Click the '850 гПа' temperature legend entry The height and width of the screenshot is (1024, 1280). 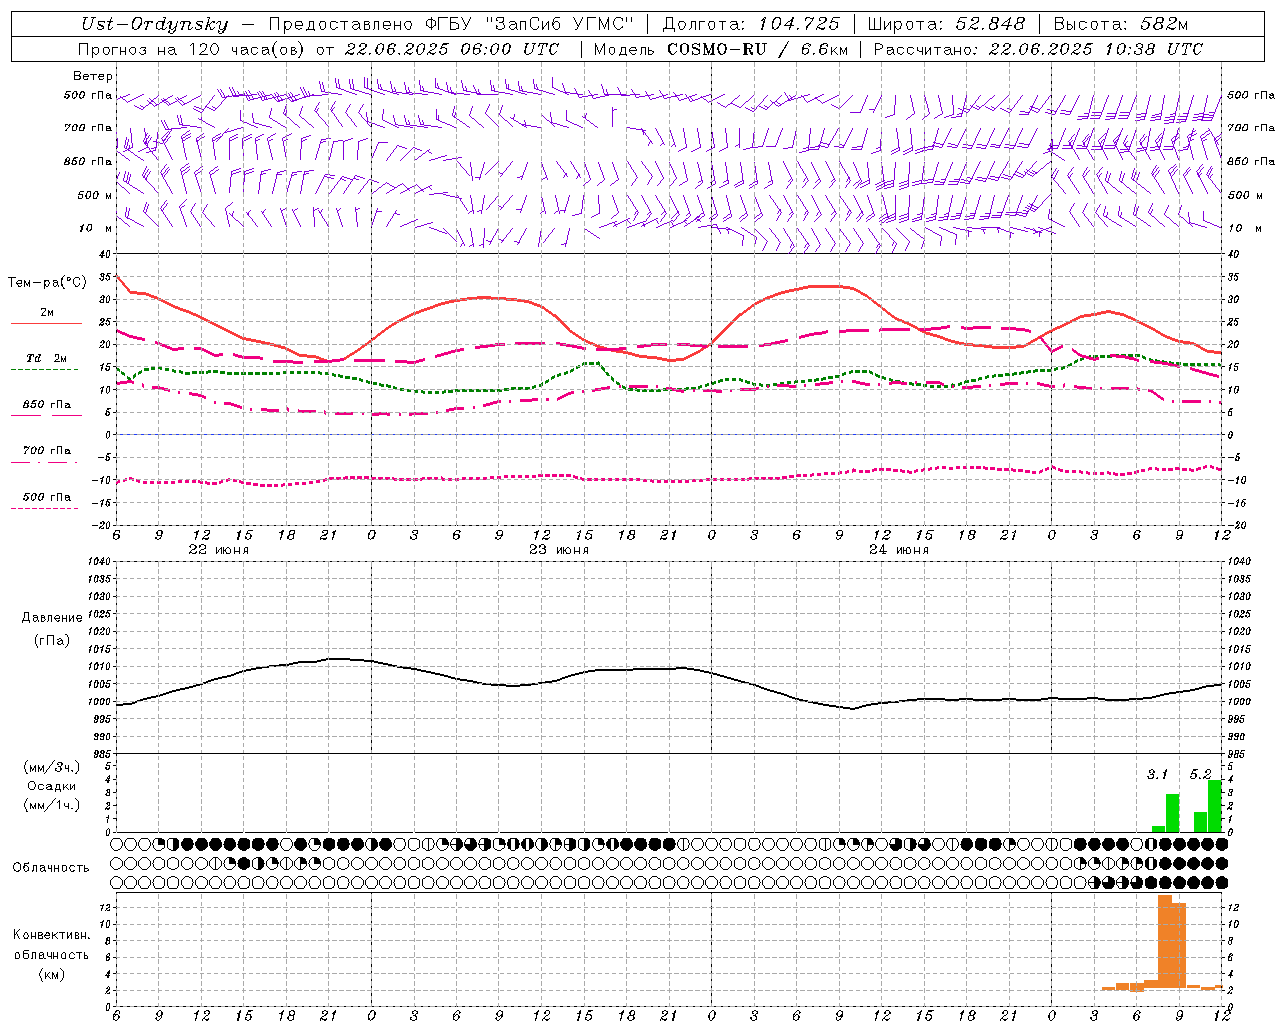(x=47, y=405)
